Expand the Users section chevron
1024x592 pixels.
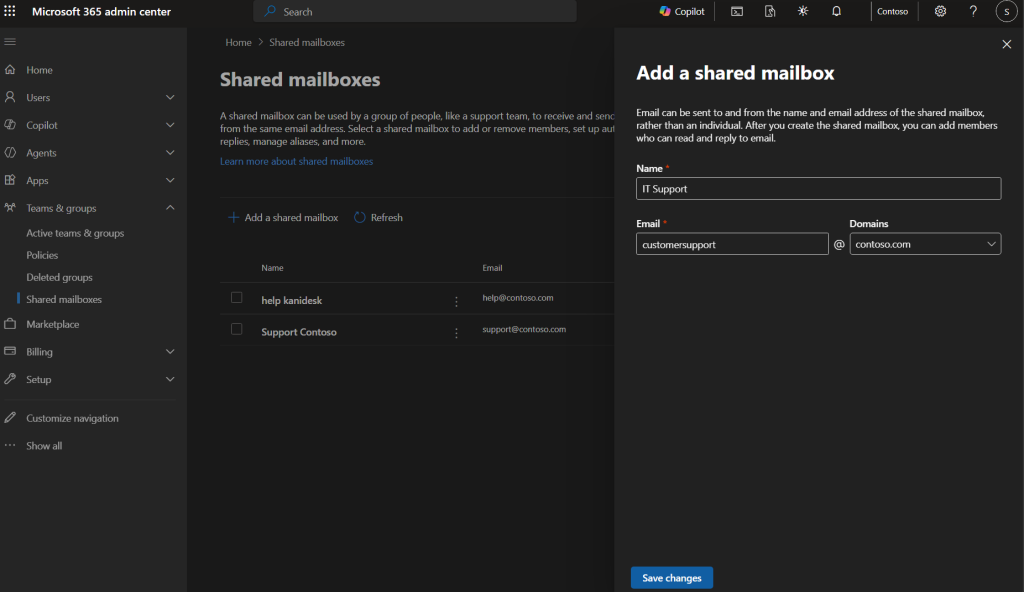[170, 97]
